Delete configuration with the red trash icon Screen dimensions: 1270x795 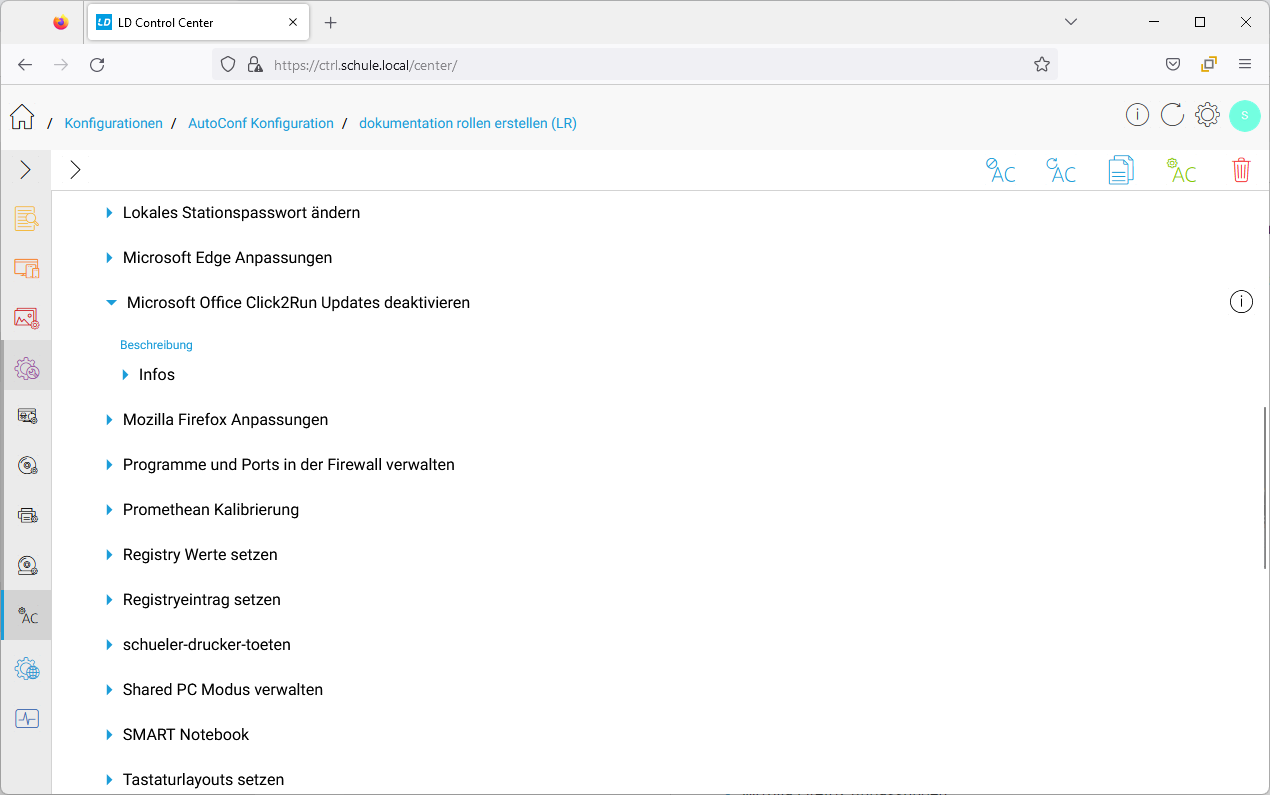[1241, 170]
